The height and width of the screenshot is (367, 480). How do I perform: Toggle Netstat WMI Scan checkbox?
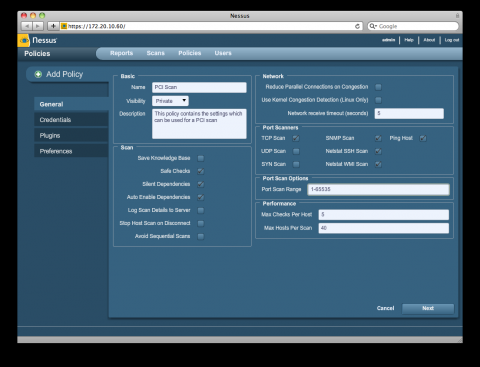pos(378,164)
